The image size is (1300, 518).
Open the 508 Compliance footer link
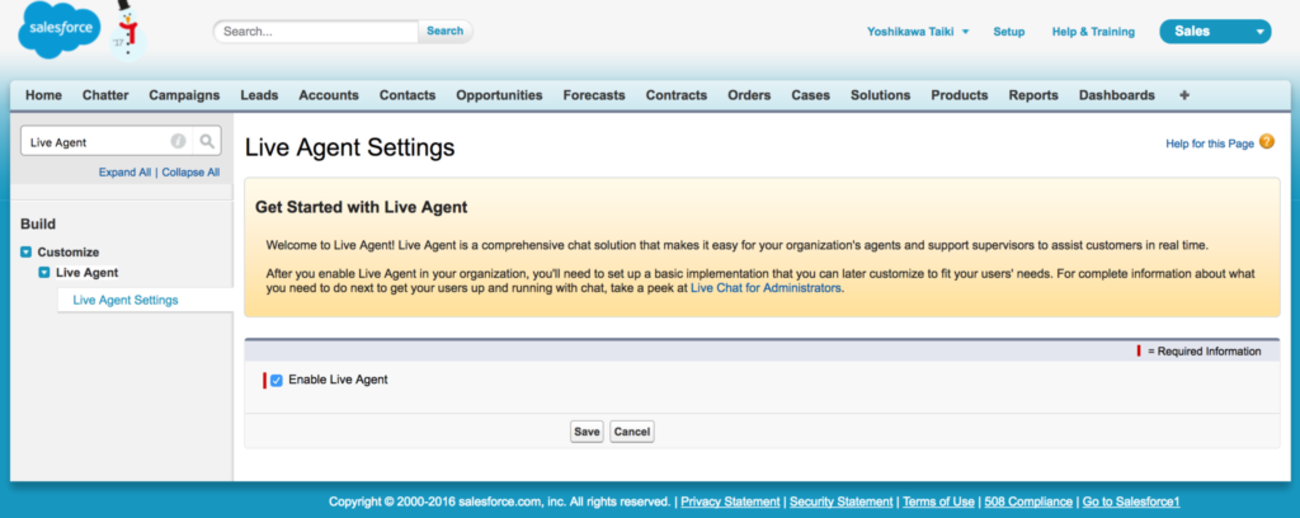[x=1028, y=502]
